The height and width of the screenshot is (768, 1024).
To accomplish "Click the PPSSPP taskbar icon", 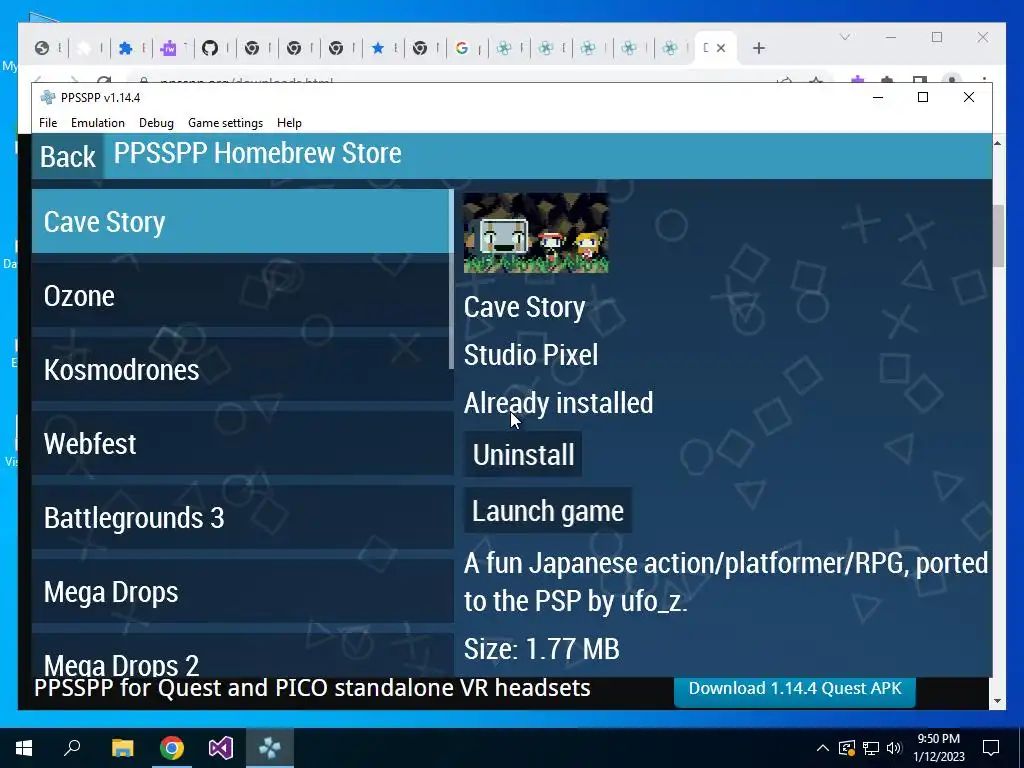I will click(x=270, y=748).
